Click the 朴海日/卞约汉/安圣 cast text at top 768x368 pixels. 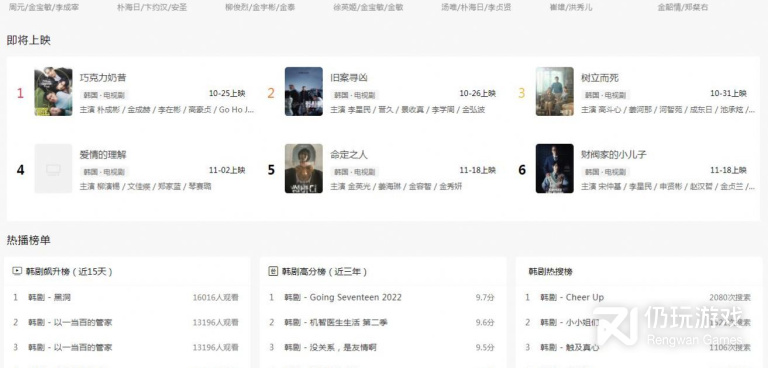click(x=152, y=7)
